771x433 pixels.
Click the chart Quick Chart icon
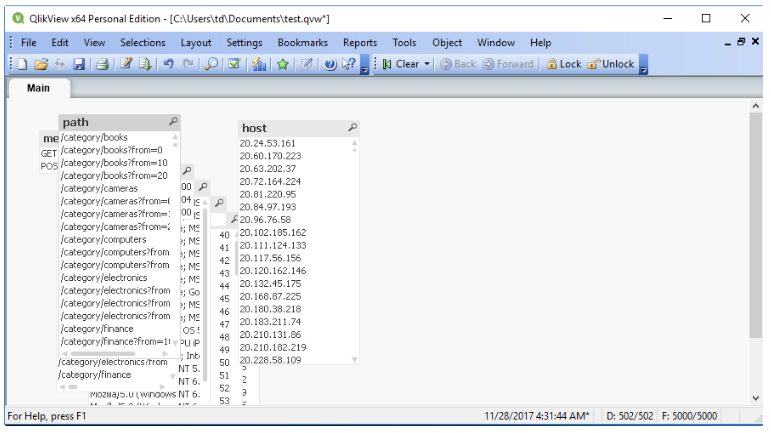click(x=259, y=64)
